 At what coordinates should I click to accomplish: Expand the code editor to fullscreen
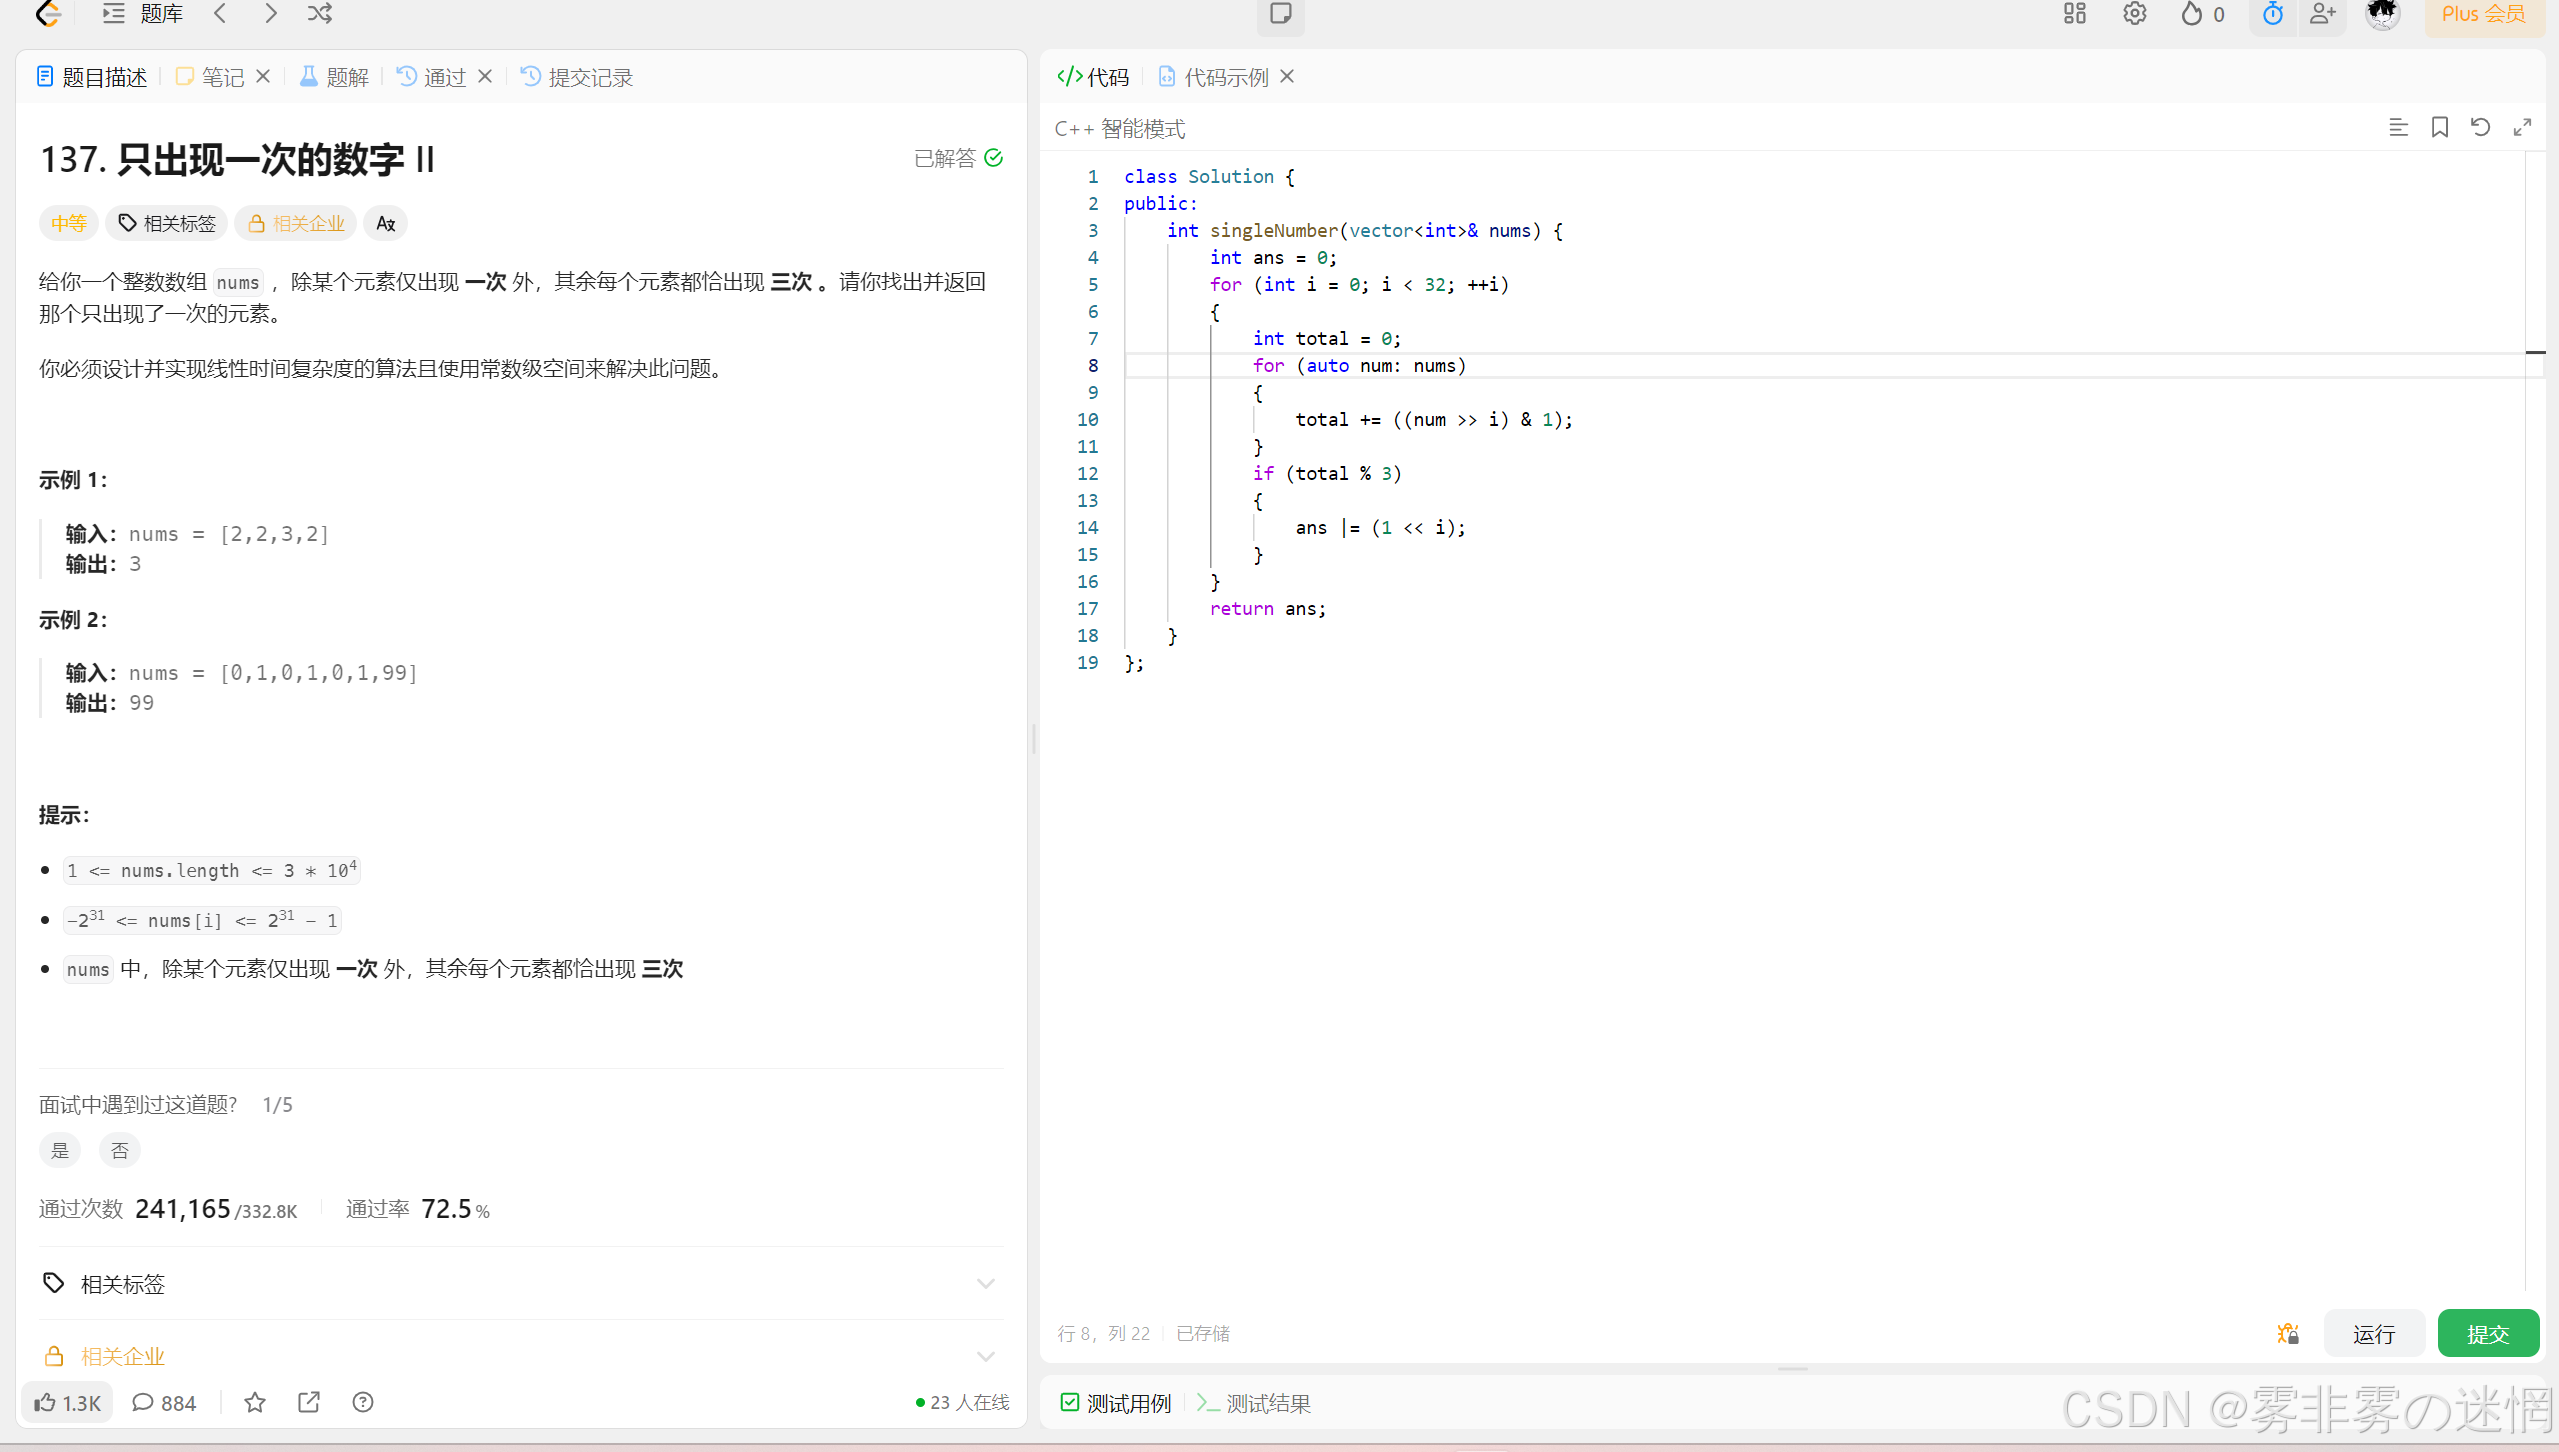2522,127
